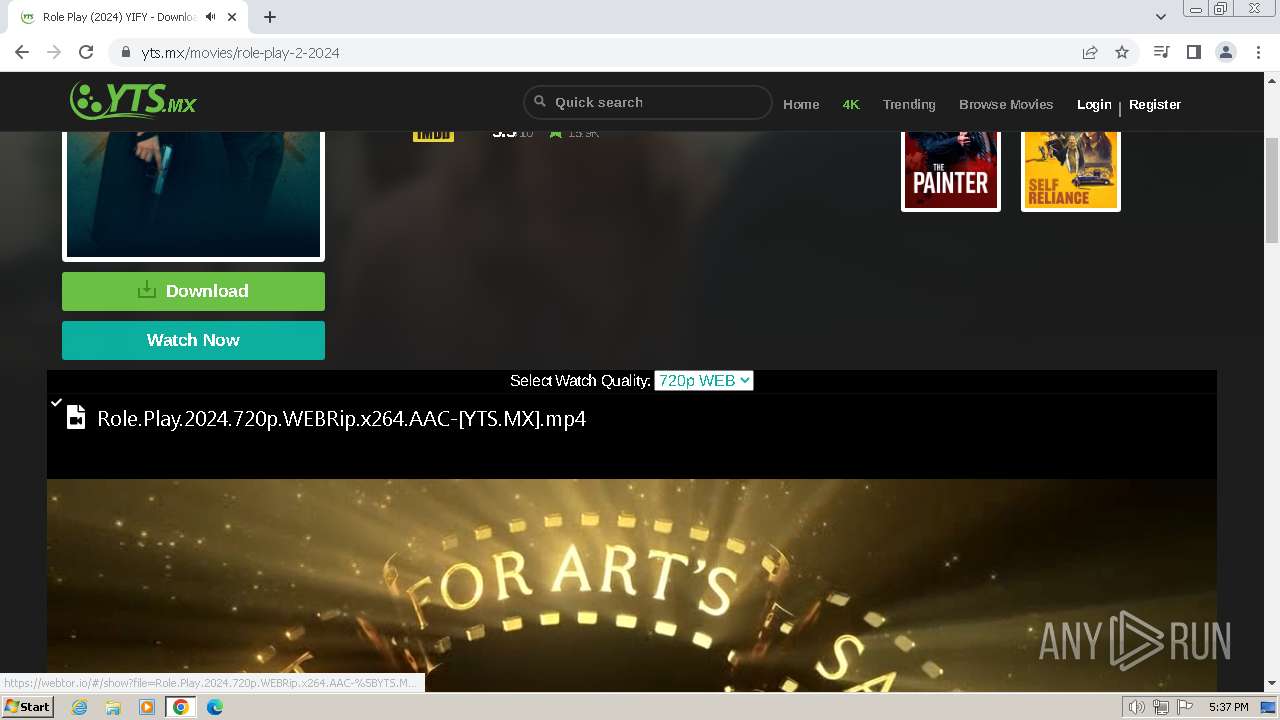This screenshot has height=720, width=1280.
Task: Click the taskbar clock 5:37 PM
Action: tap(1229, 707)
